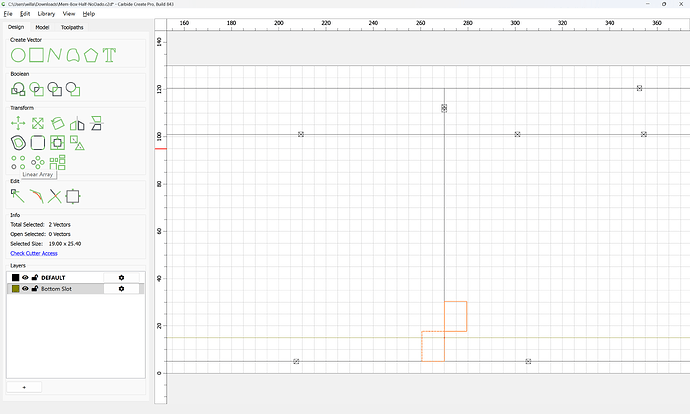Open the View menu
The width and height of the screenshot is (690, 414).
point(69,14)
